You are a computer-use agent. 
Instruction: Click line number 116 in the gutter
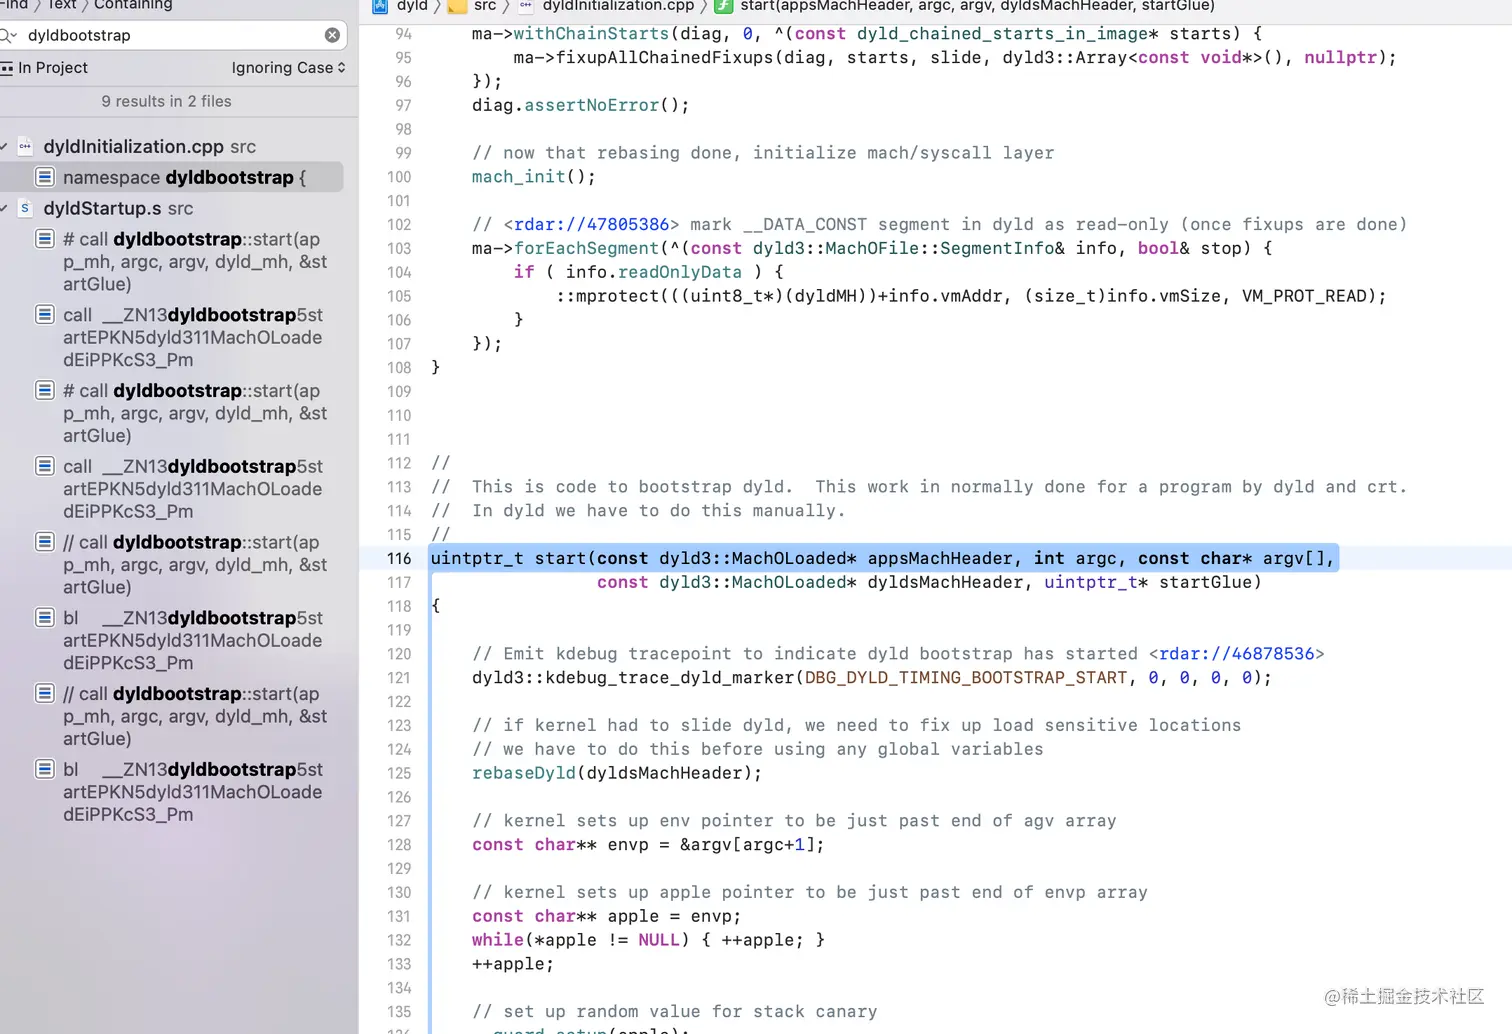pyautogui.click(x=399, y=559)
